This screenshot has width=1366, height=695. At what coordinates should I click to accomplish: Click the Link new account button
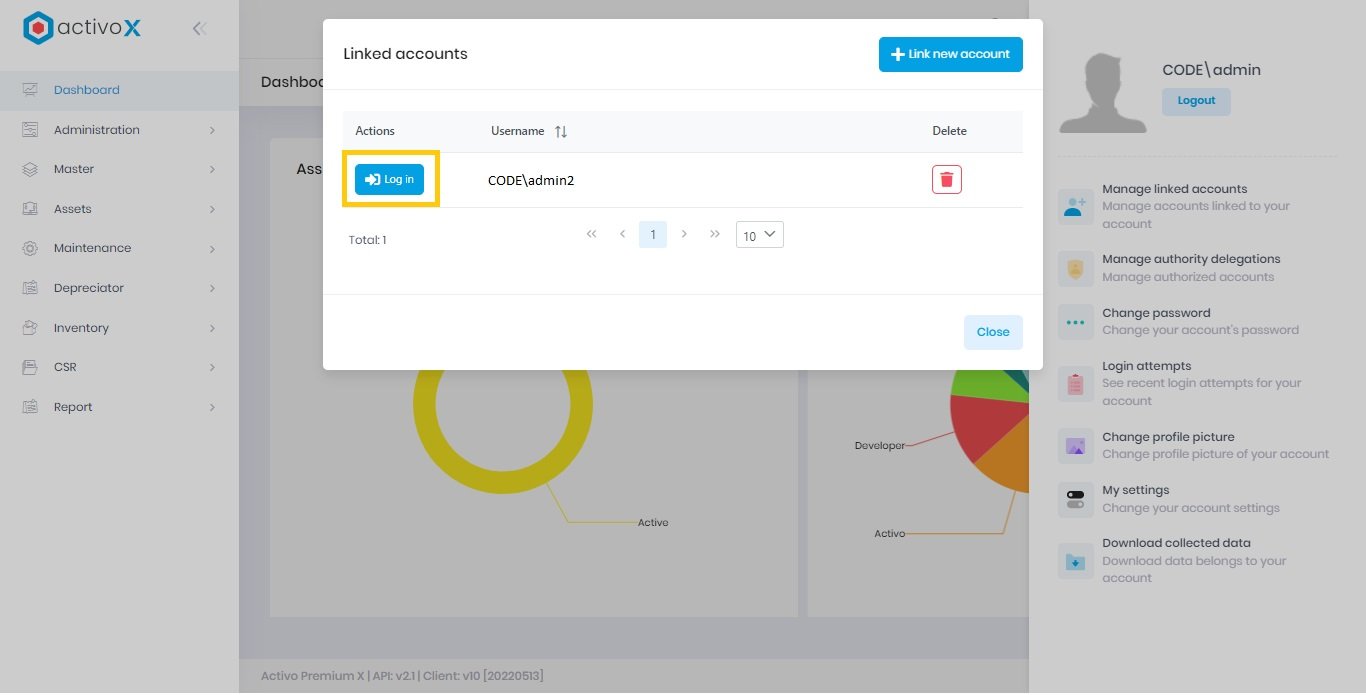pos(950,54)
